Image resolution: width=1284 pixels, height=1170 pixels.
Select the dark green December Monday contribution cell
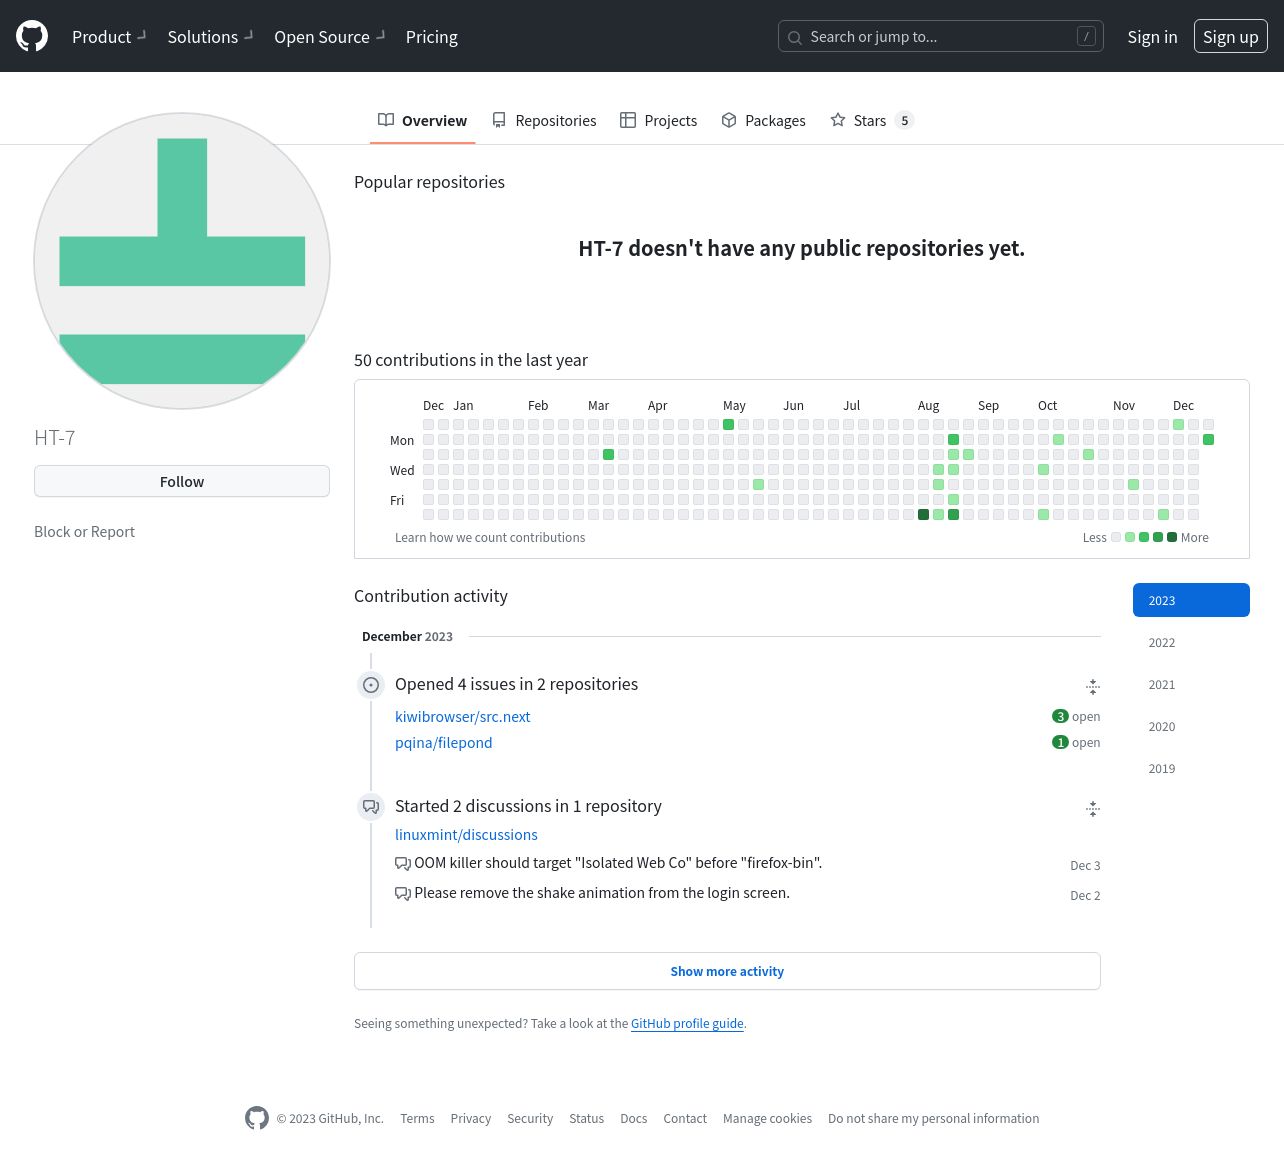coord(1208,440)
